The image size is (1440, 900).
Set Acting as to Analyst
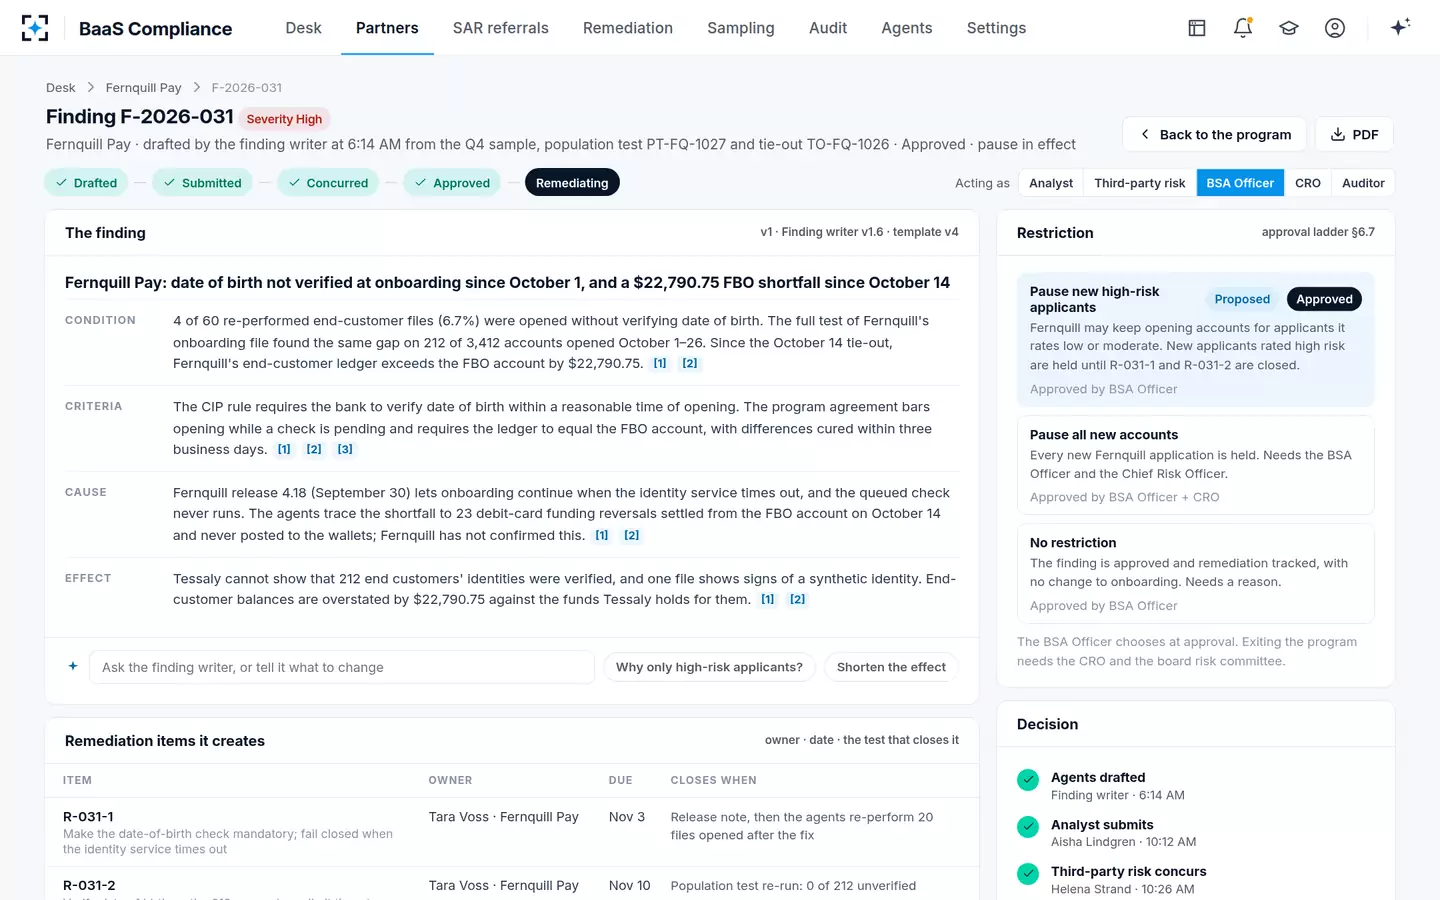(1051, 183)
